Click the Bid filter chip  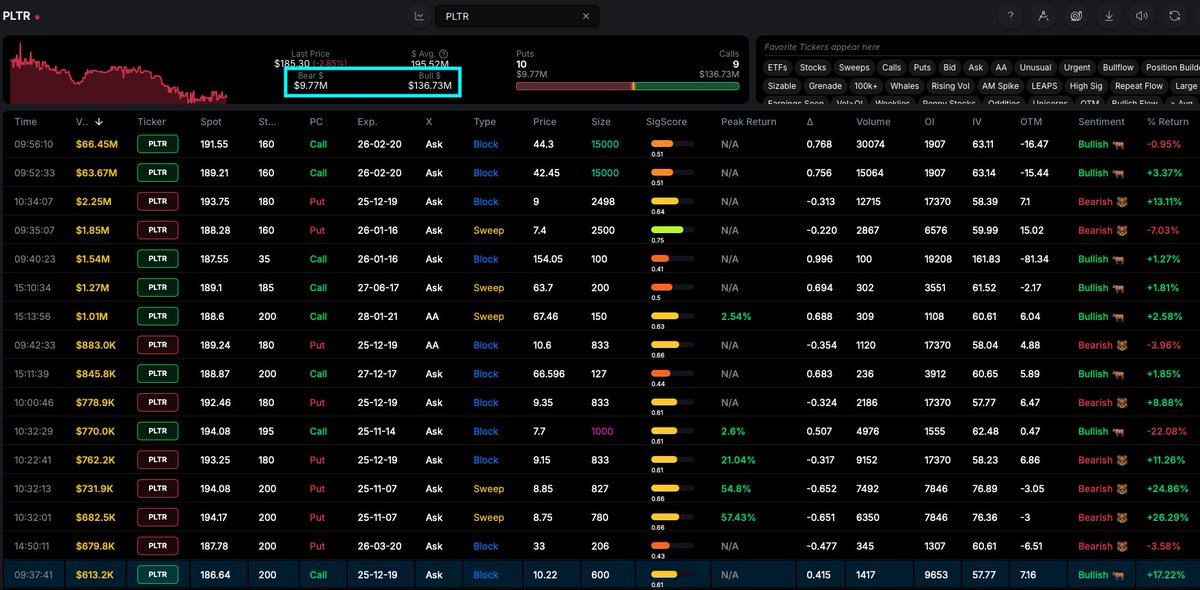click(950, 67)
